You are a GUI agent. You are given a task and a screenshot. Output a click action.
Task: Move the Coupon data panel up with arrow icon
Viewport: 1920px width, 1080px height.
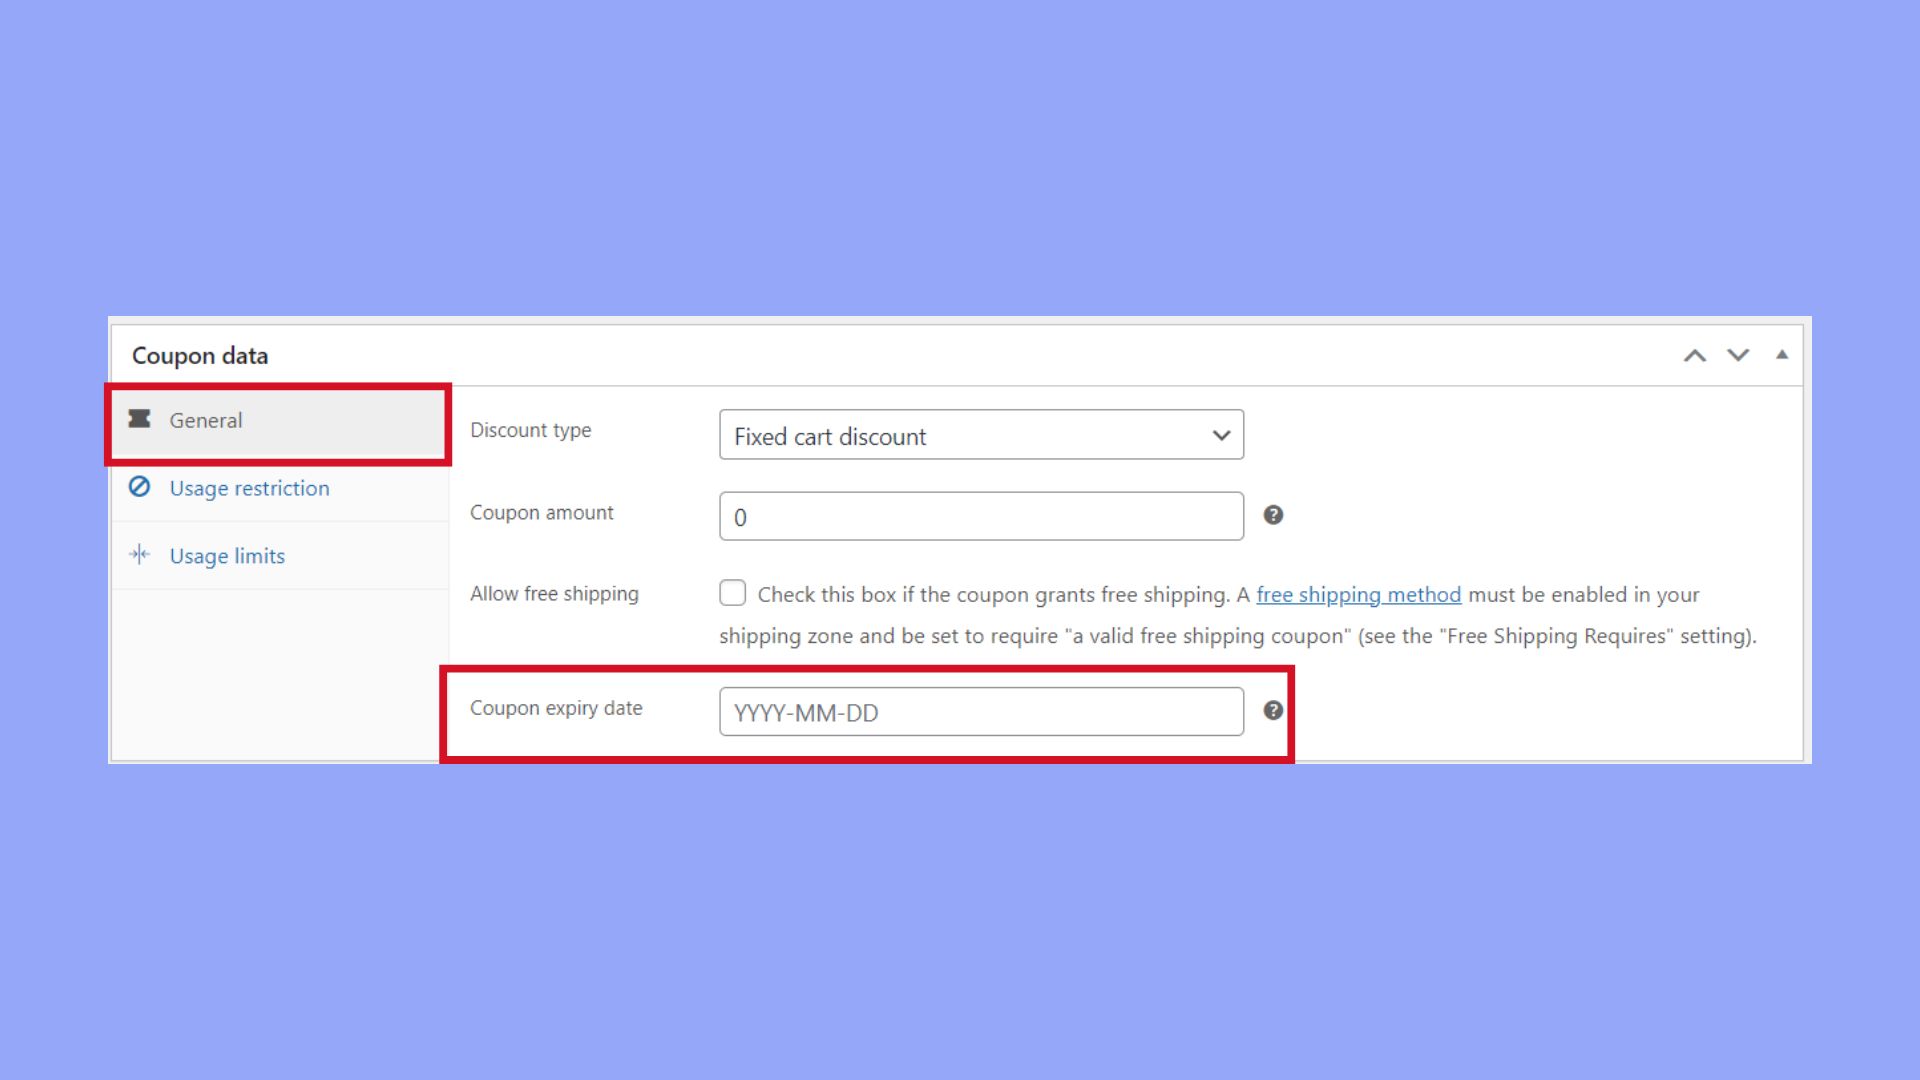point(1693,354)
